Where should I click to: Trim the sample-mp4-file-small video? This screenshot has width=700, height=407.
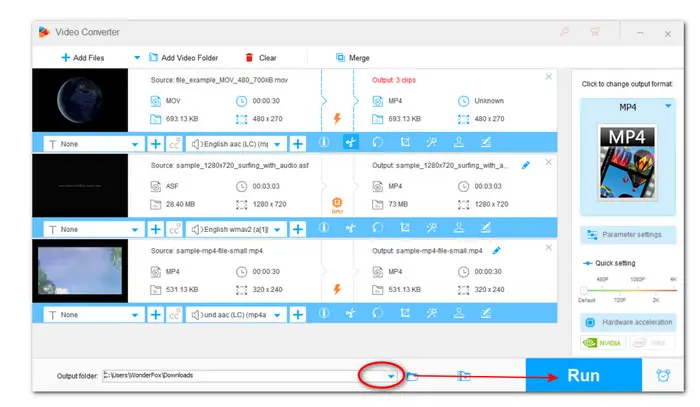click(351, 313)
